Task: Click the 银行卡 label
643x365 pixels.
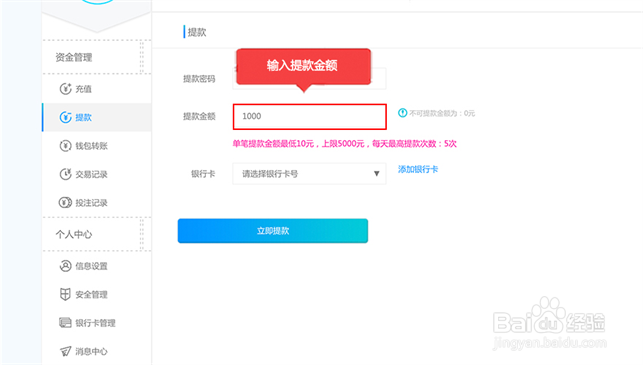Action: click(x=203, y=173)
